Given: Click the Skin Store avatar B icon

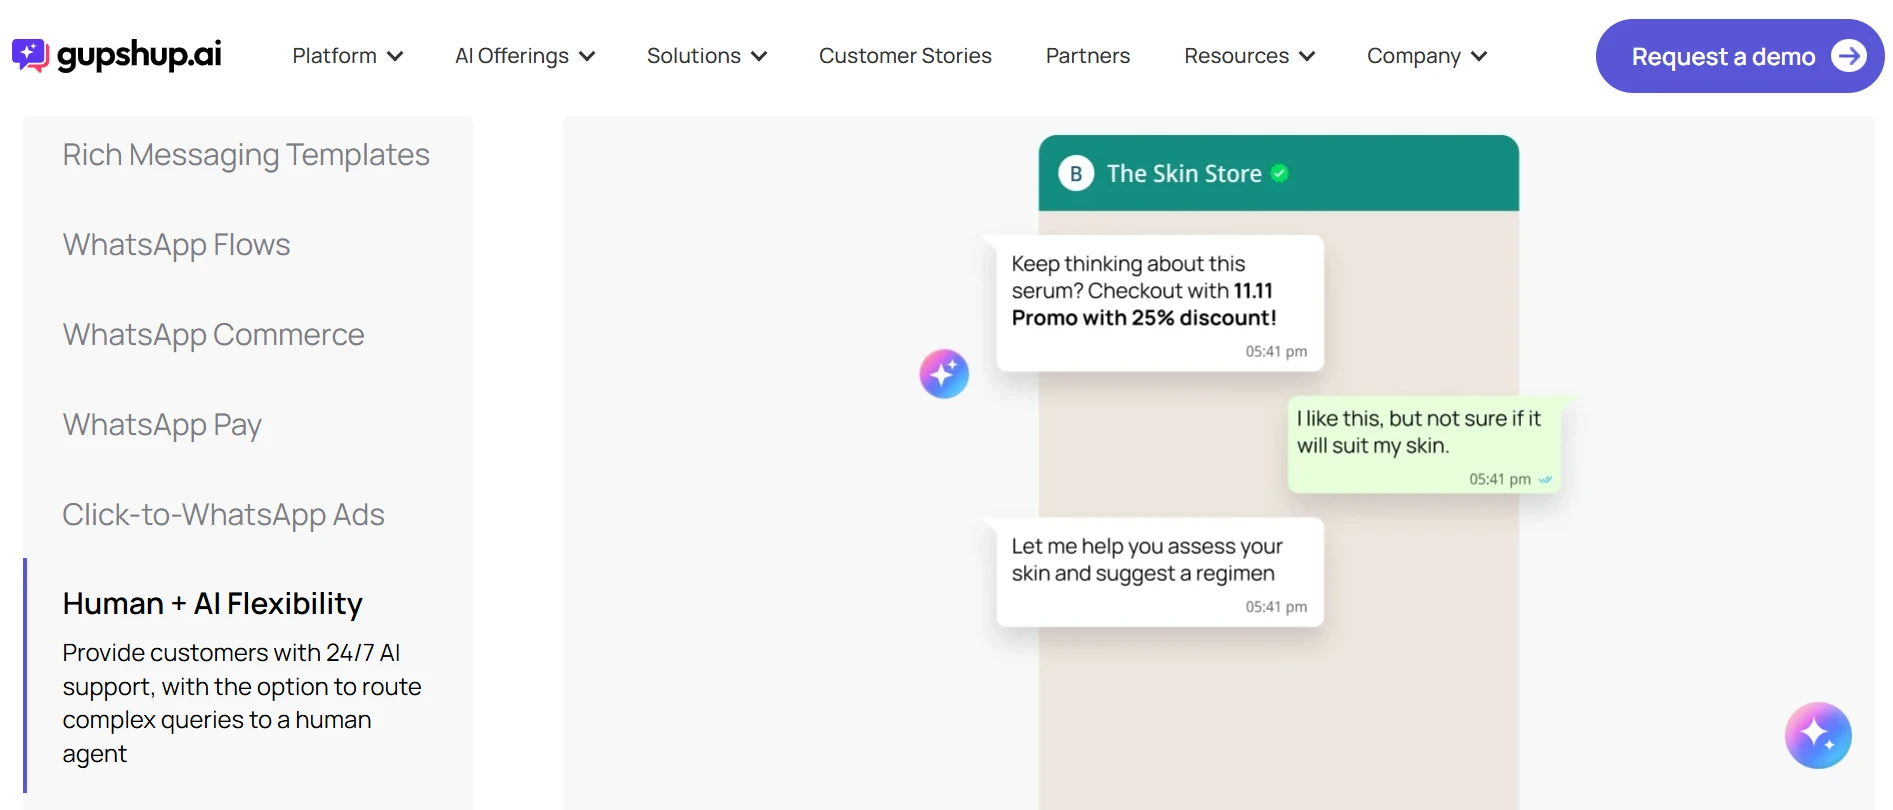Looking at the screenshot, I should 1076,173.
